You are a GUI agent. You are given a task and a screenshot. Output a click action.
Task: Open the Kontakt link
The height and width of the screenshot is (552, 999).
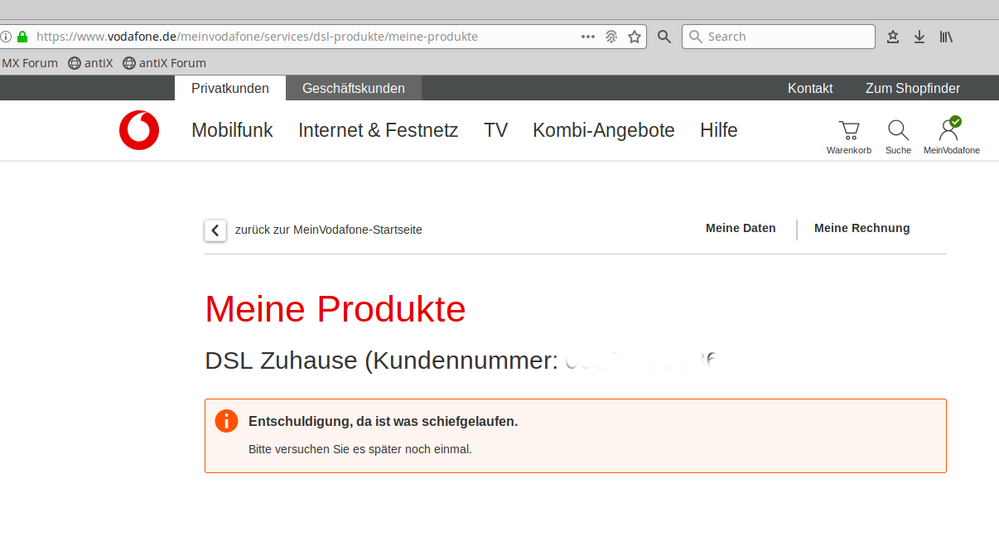810,88
